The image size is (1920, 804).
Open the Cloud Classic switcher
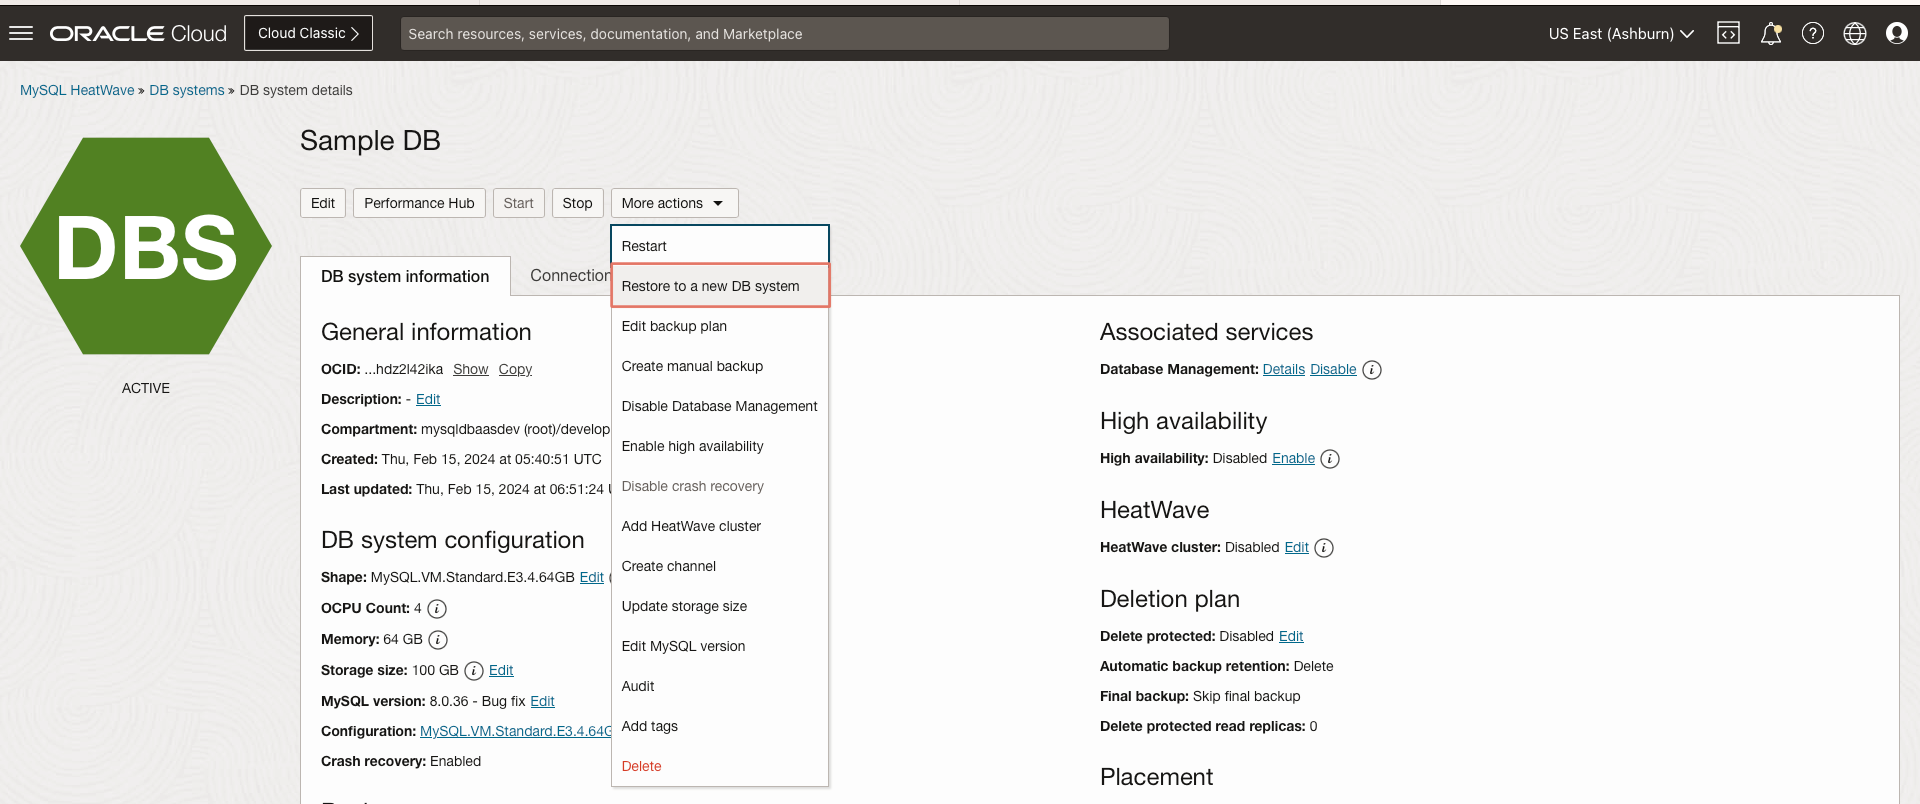pyautogui.click(x=308, y=33)
